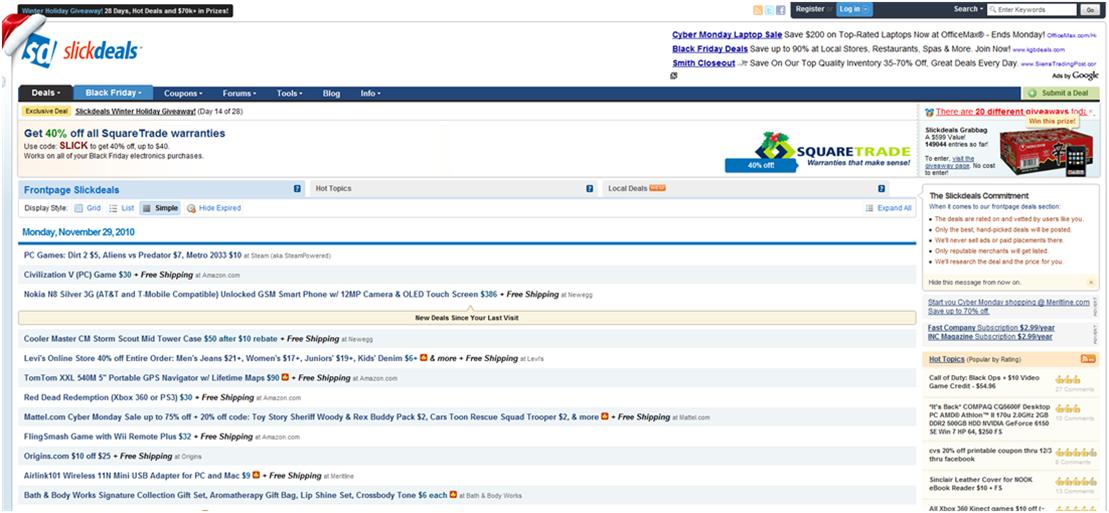This screenshot has width=1109, height=513.
Task: Open the Civilization V (PC) Game deal
Action: (78, 275)
